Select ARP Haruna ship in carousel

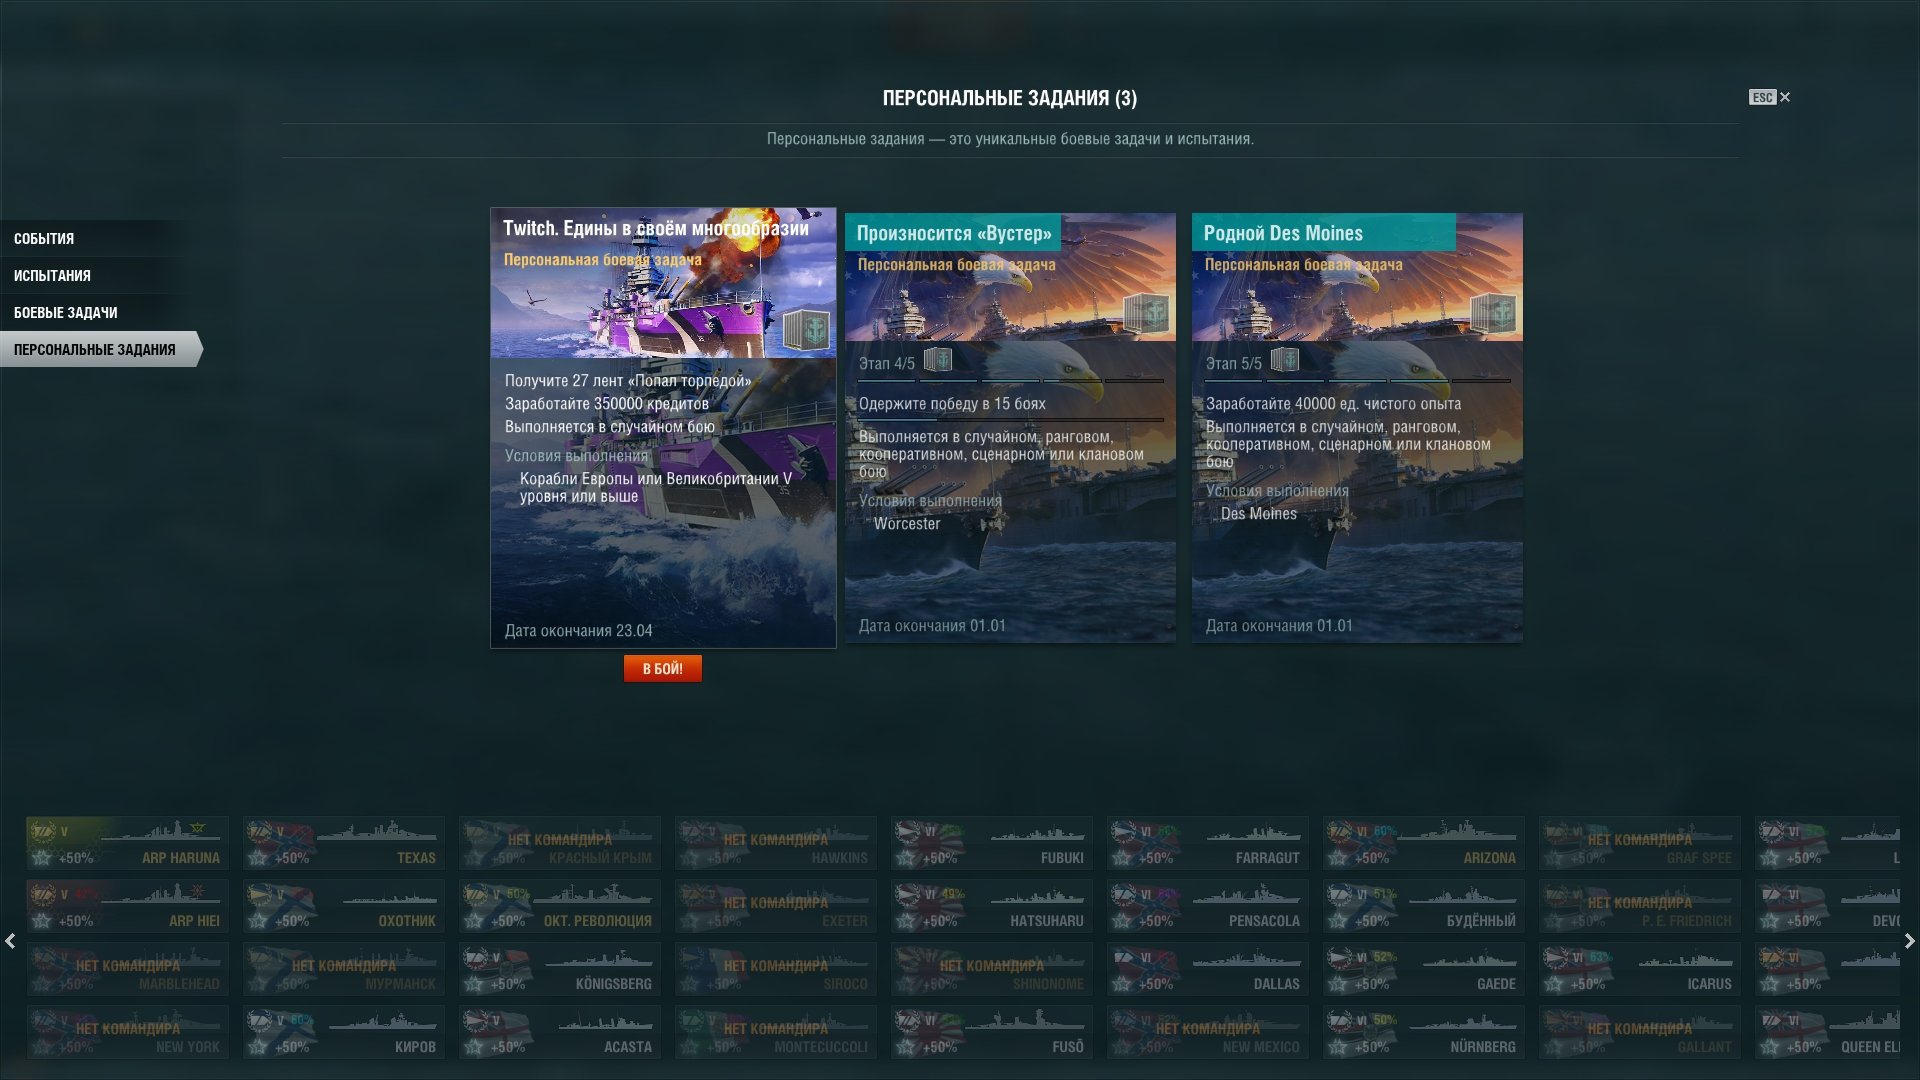pyautogui.click(x=127, y=843)
